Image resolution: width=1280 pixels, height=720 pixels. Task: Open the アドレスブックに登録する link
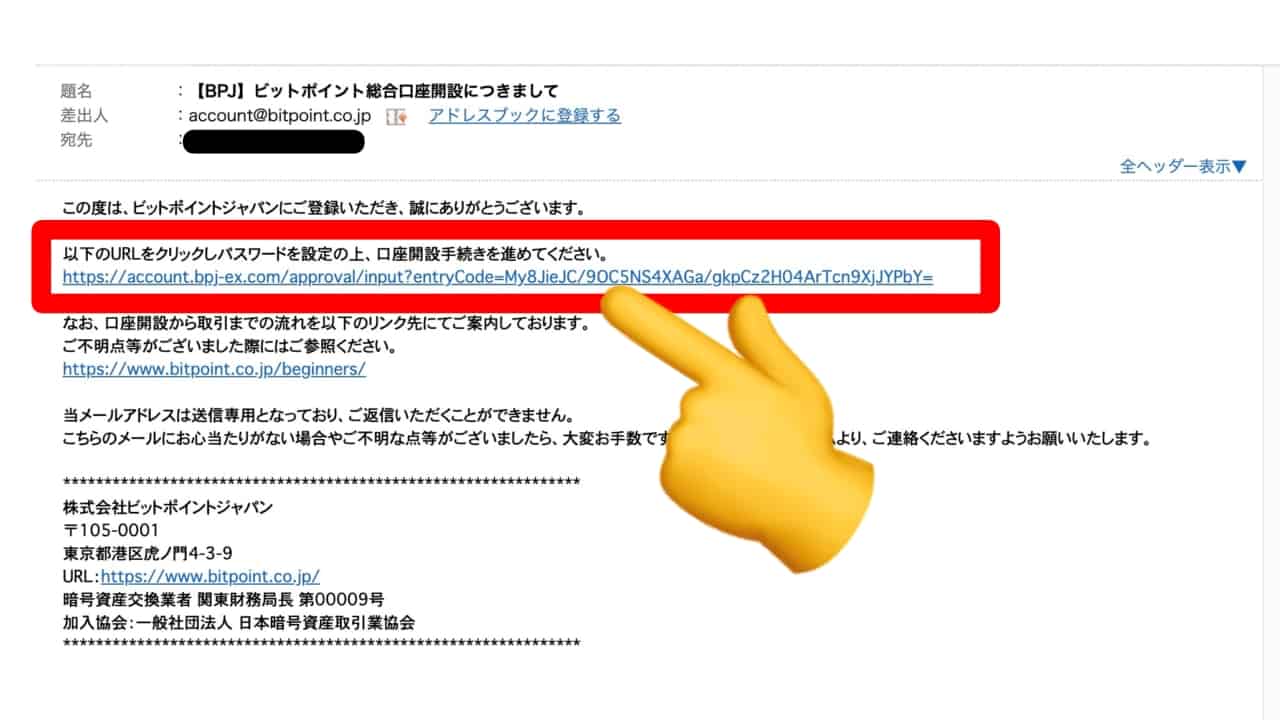coord(524,115)
